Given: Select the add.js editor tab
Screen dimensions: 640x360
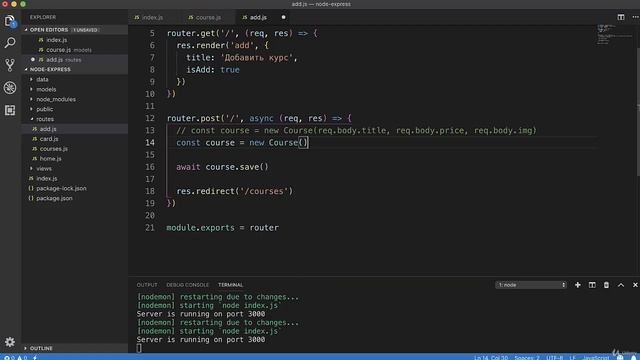Looking at the screenshot, I should 258,17.
